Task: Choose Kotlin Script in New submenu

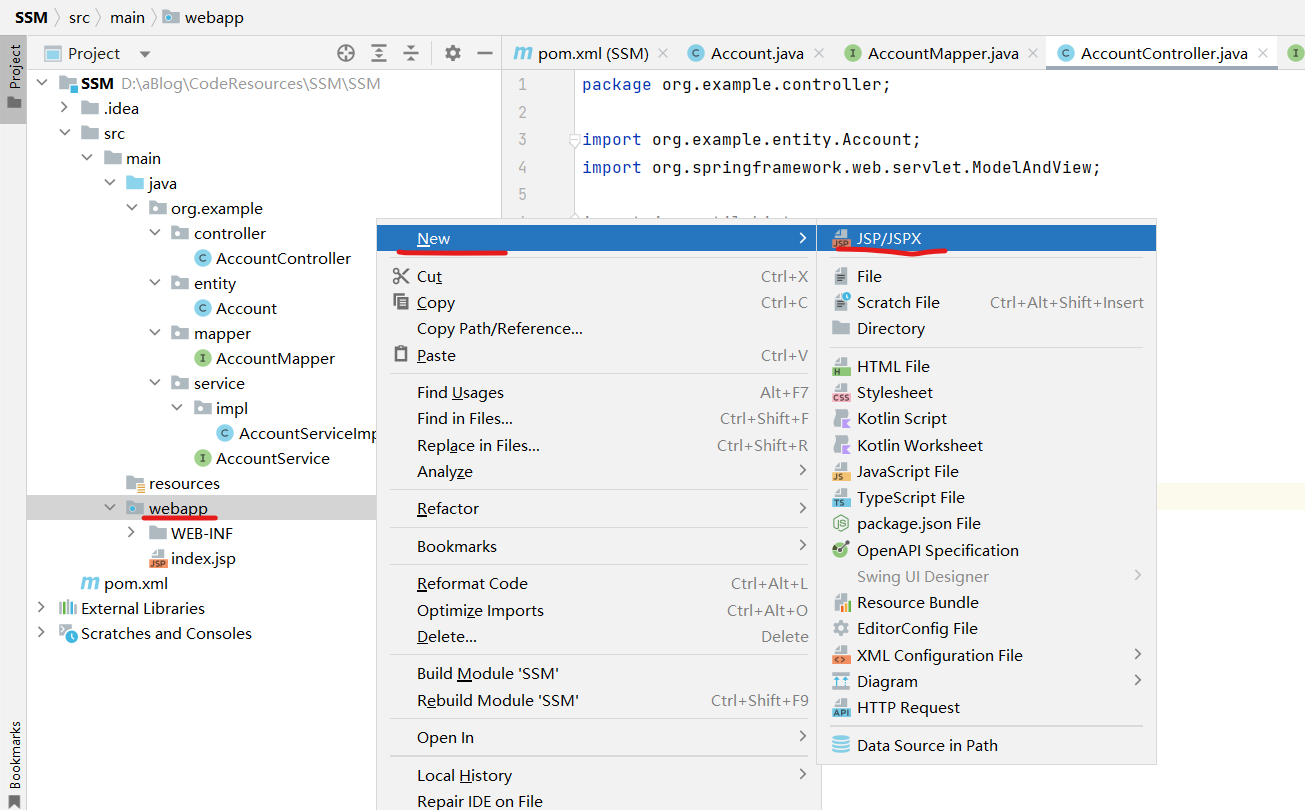Action: pos(986,418)
